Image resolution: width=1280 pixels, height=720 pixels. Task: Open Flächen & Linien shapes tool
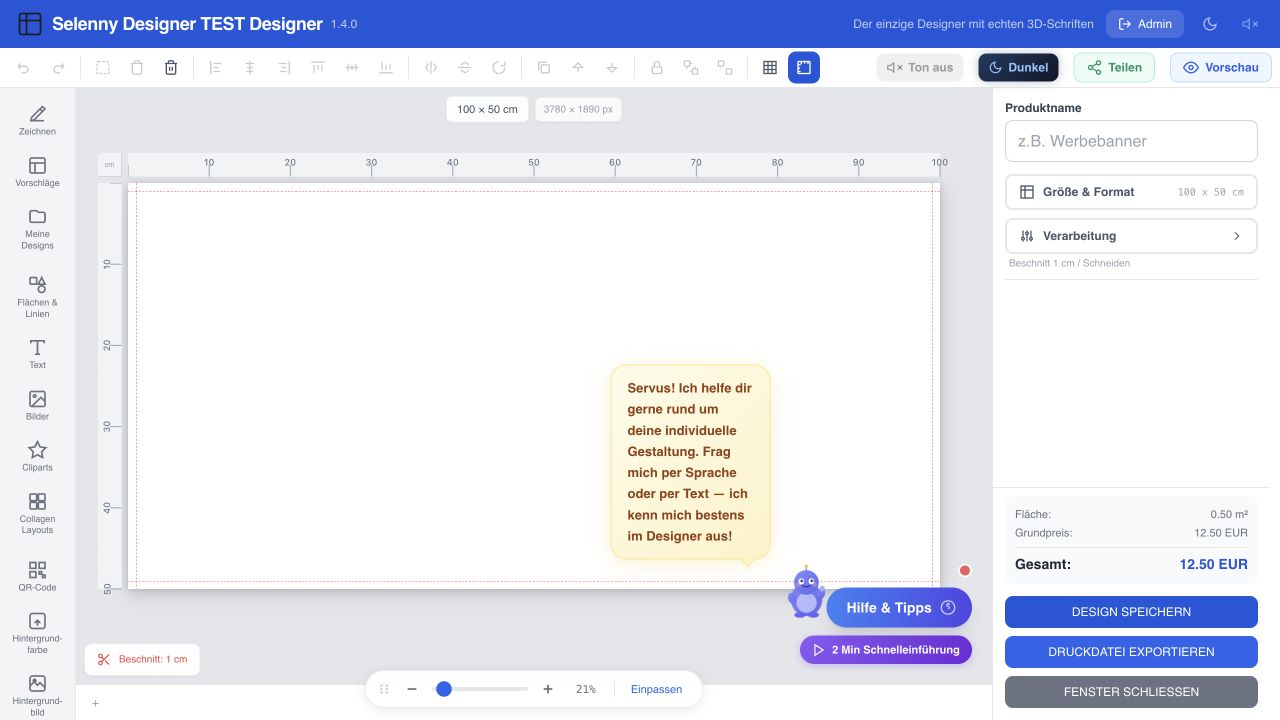click(37, 297)
